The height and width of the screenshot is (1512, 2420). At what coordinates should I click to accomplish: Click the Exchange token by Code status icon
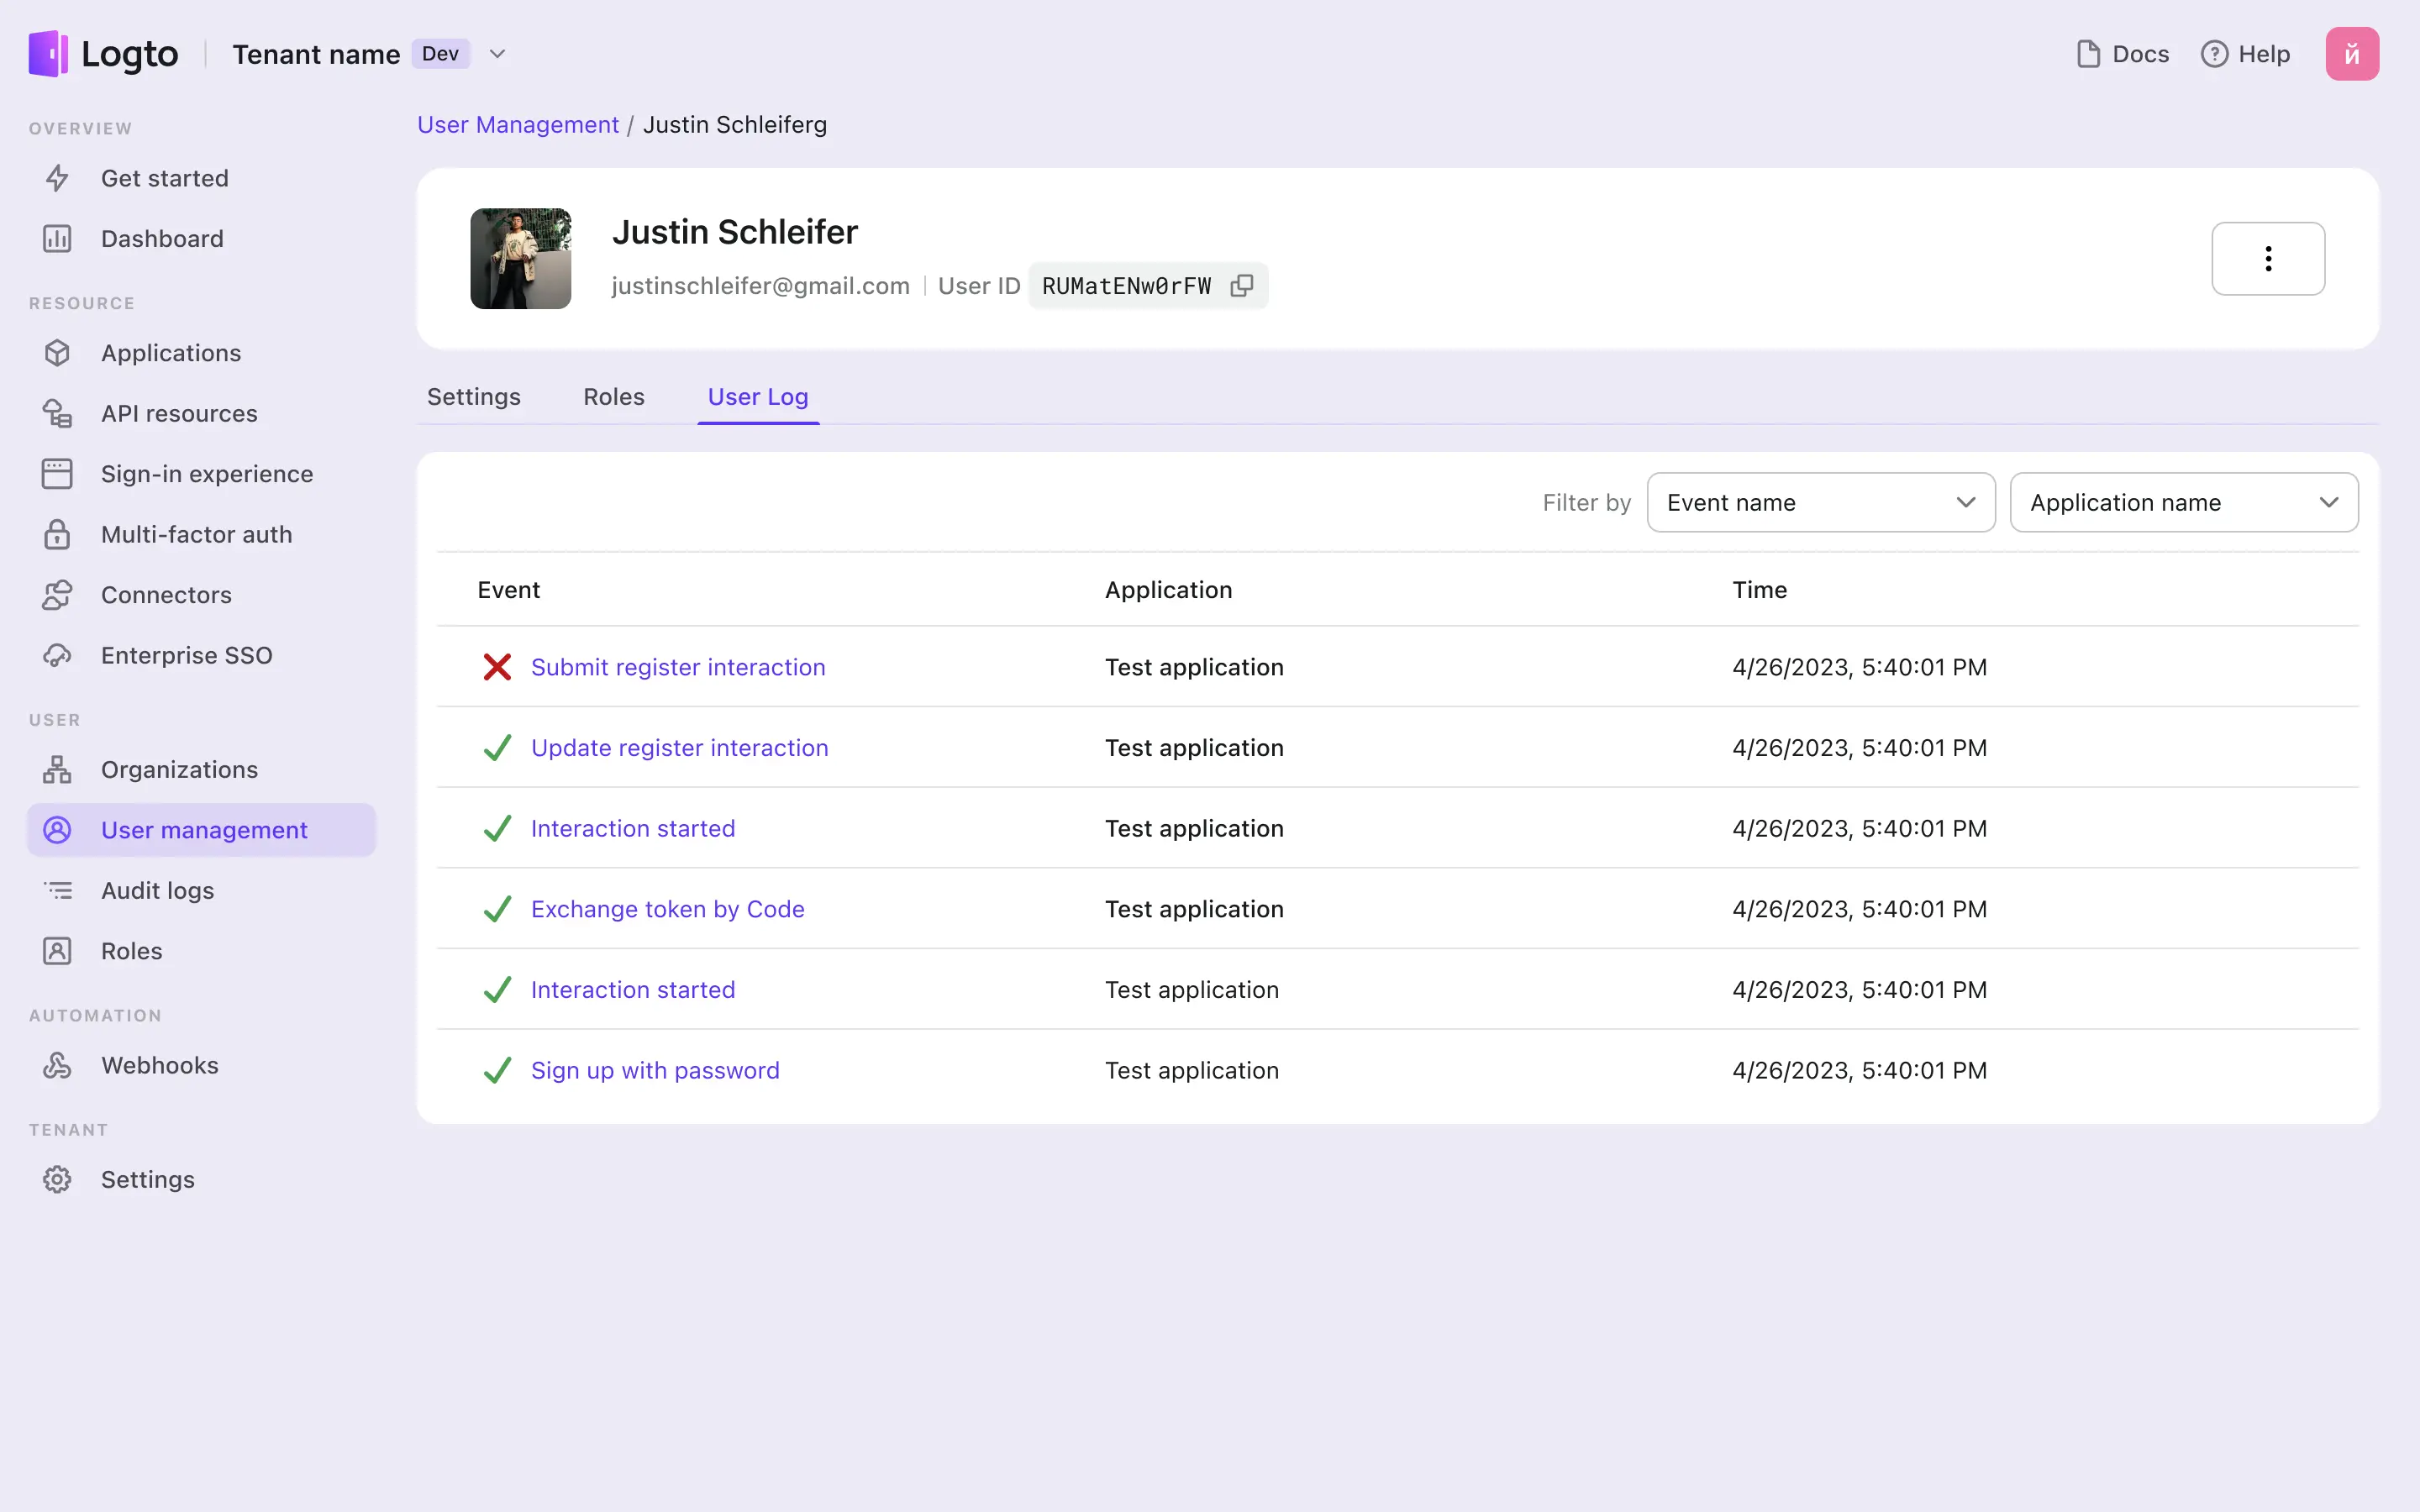[497, 907]
